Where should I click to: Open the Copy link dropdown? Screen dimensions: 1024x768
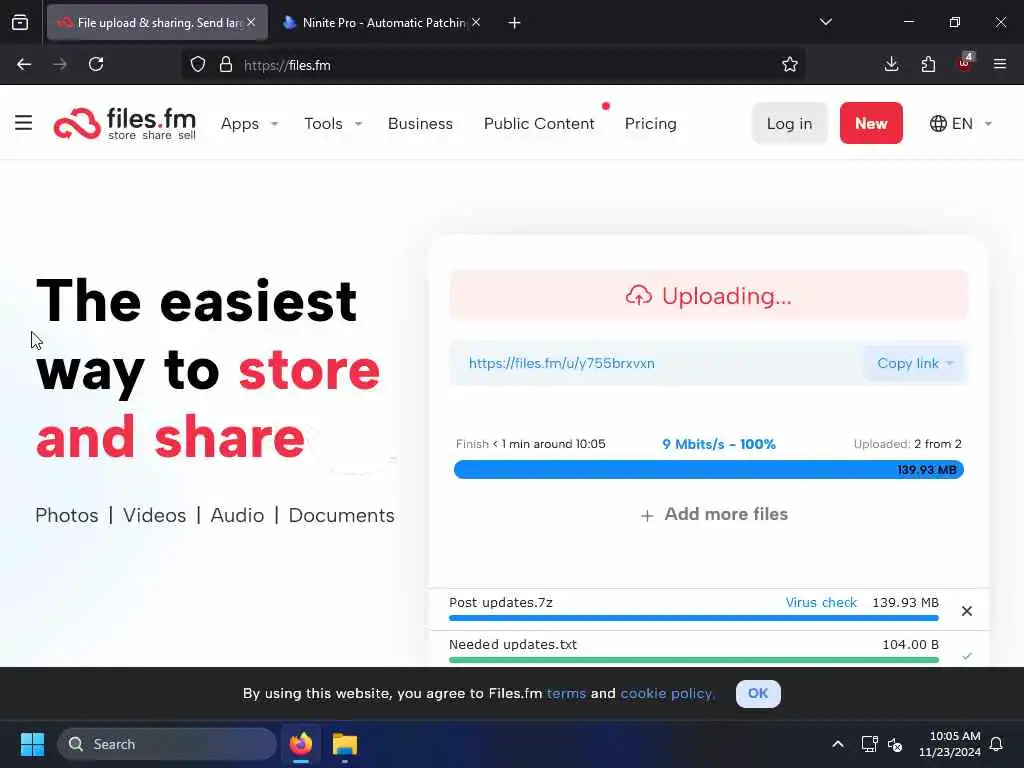tap(915, 363)
